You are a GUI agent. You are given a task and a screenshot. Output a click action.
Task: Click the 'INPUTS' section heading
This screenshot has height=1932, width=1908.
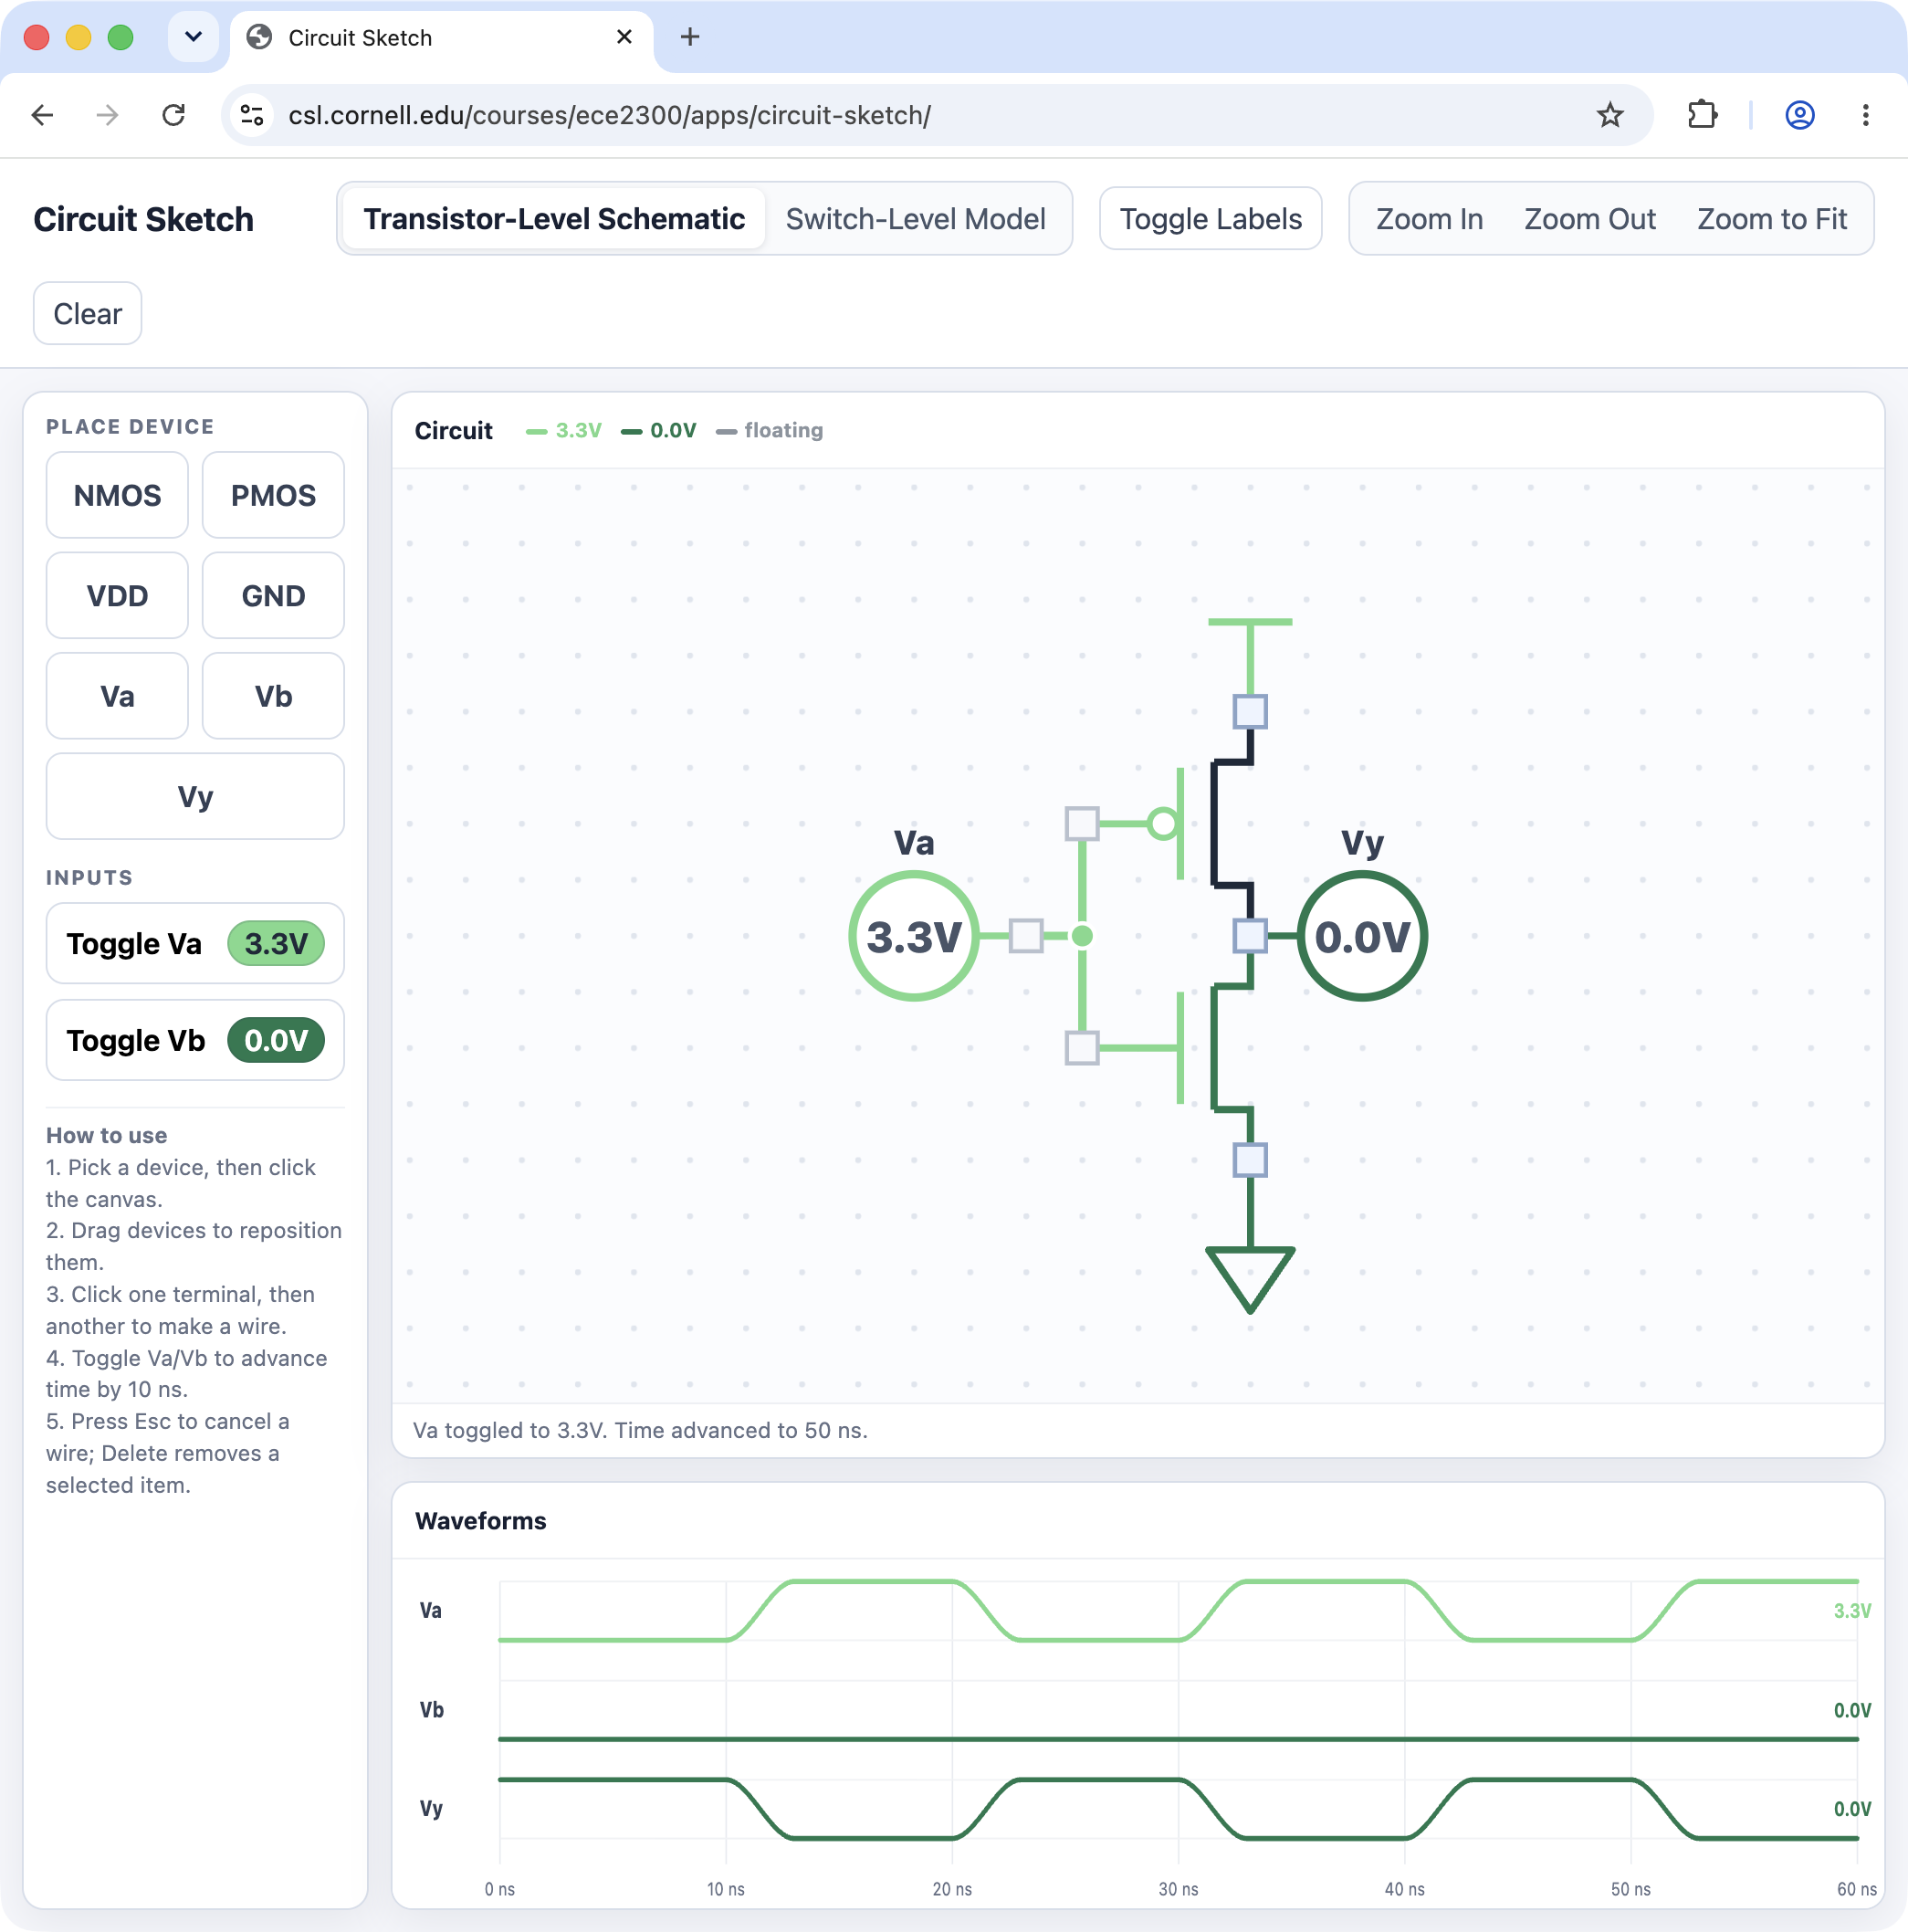tap(89, 878)
